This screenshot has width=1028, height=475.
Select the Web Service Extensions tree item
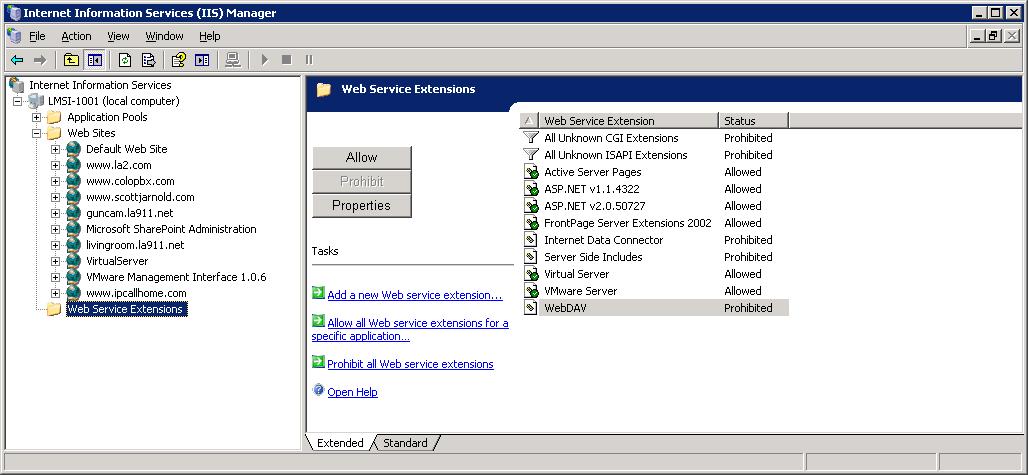(127, 309)
